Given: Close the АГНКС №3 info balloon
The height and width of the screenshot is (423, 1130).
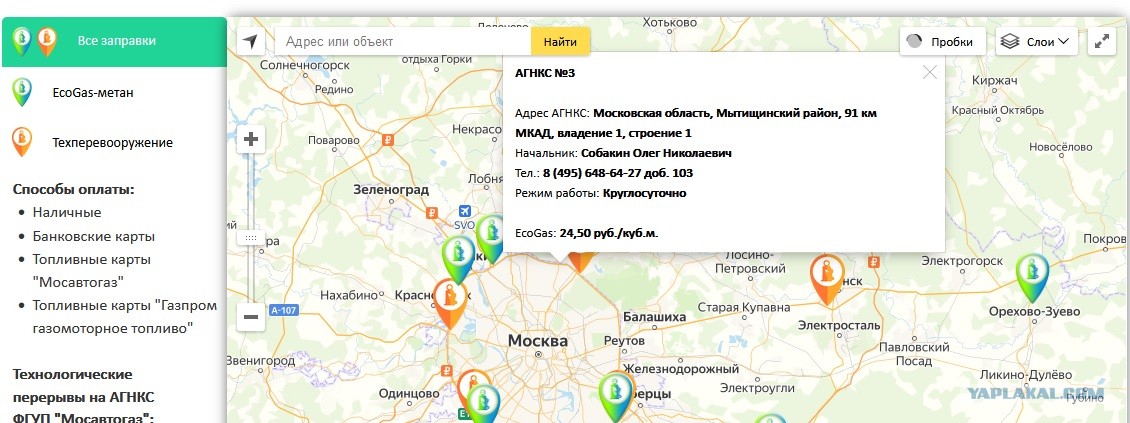Looking at the screenshot, I should point(930,72).
